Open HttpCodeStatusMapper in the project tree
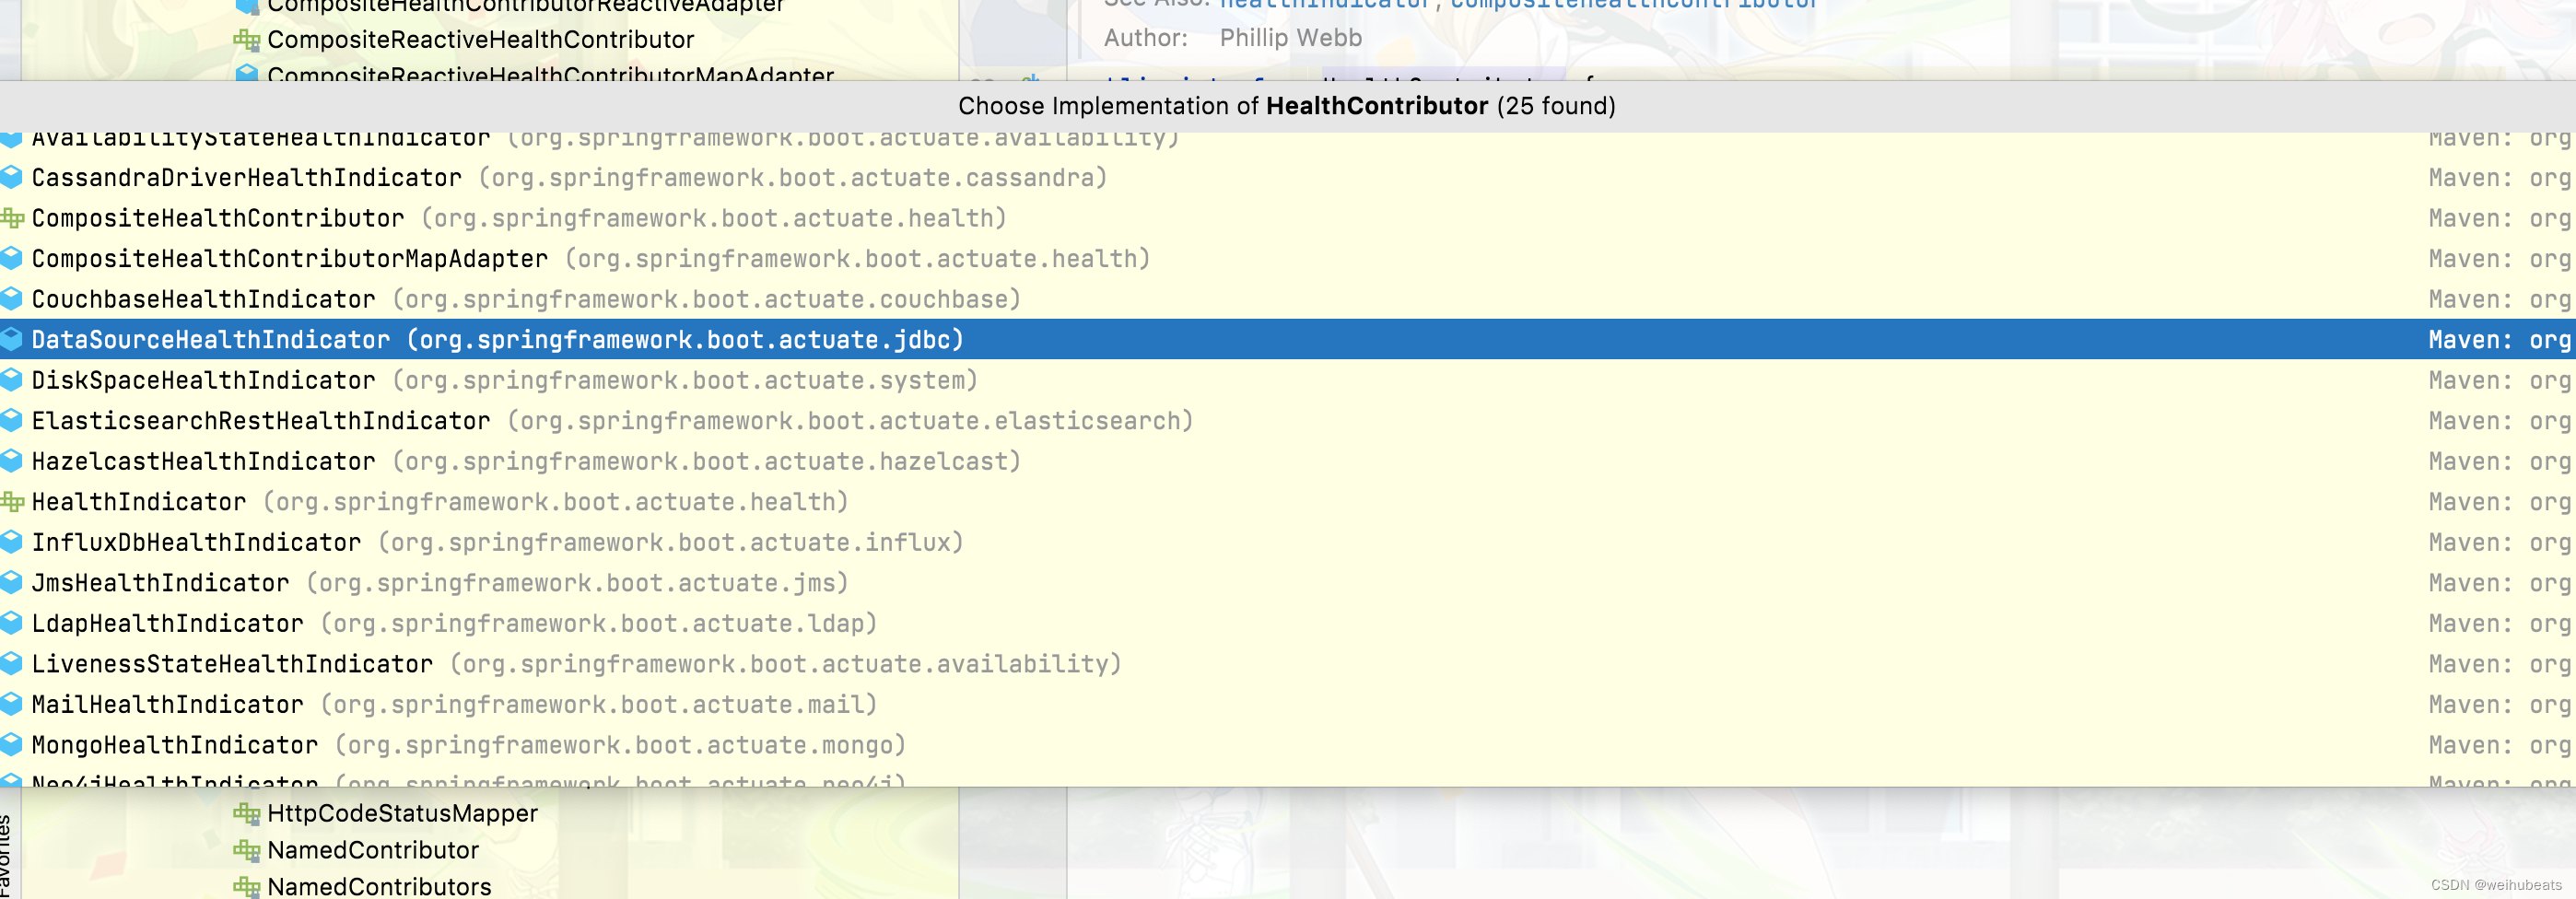This screenshot has width=2576, height=899. pyautogui.click(x=402, y=813)
